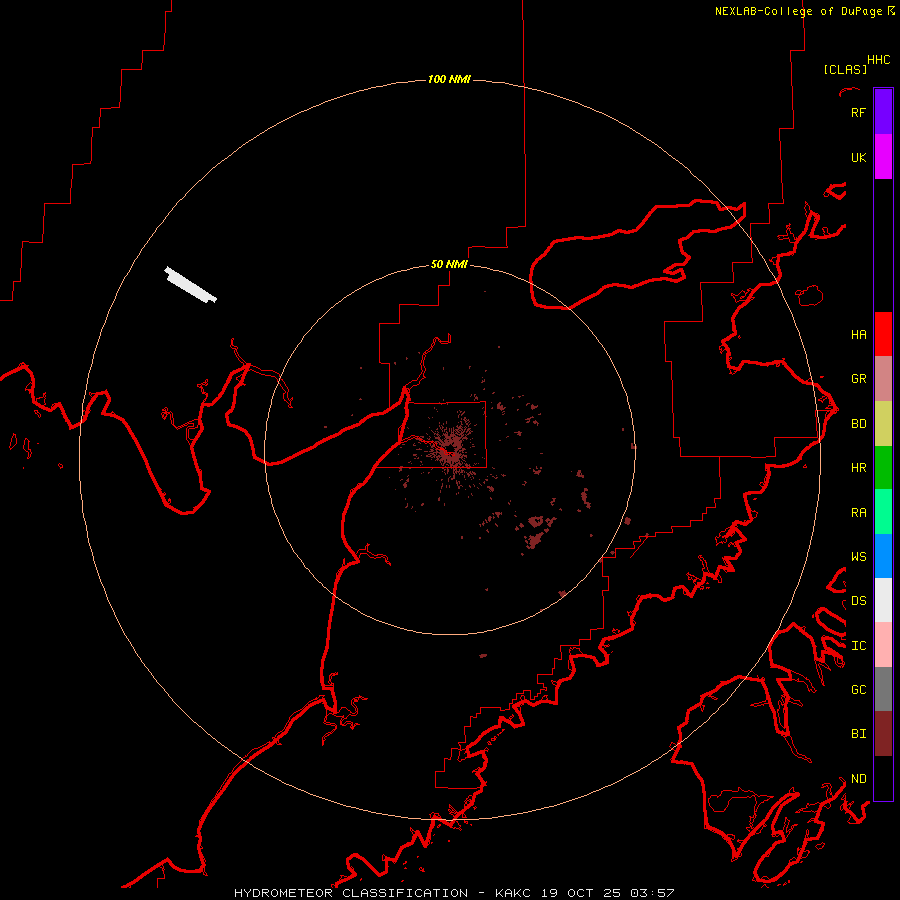Click the 'DS' legend label
Viewport: 900px width, 900px height.
(859, 601)
